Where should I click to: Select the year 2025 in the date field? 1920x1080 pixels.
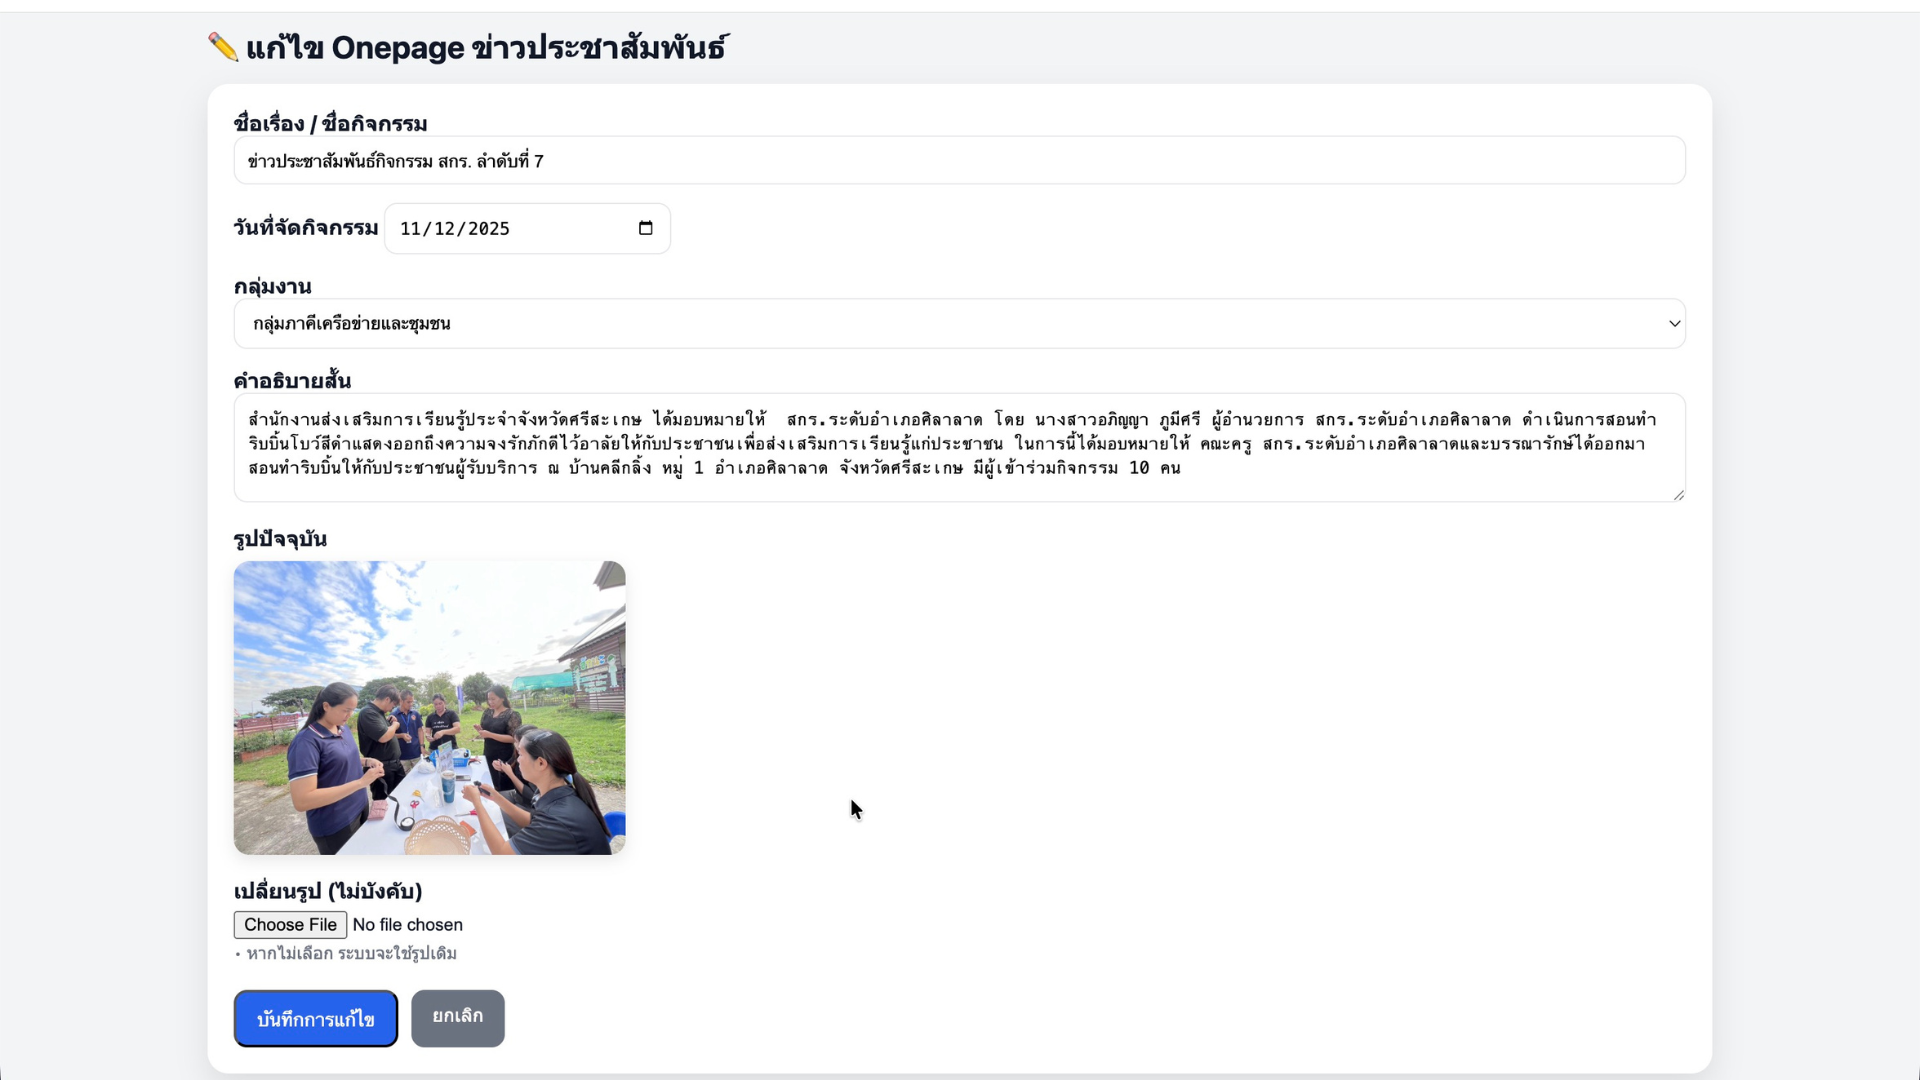(x=489, y=229)
